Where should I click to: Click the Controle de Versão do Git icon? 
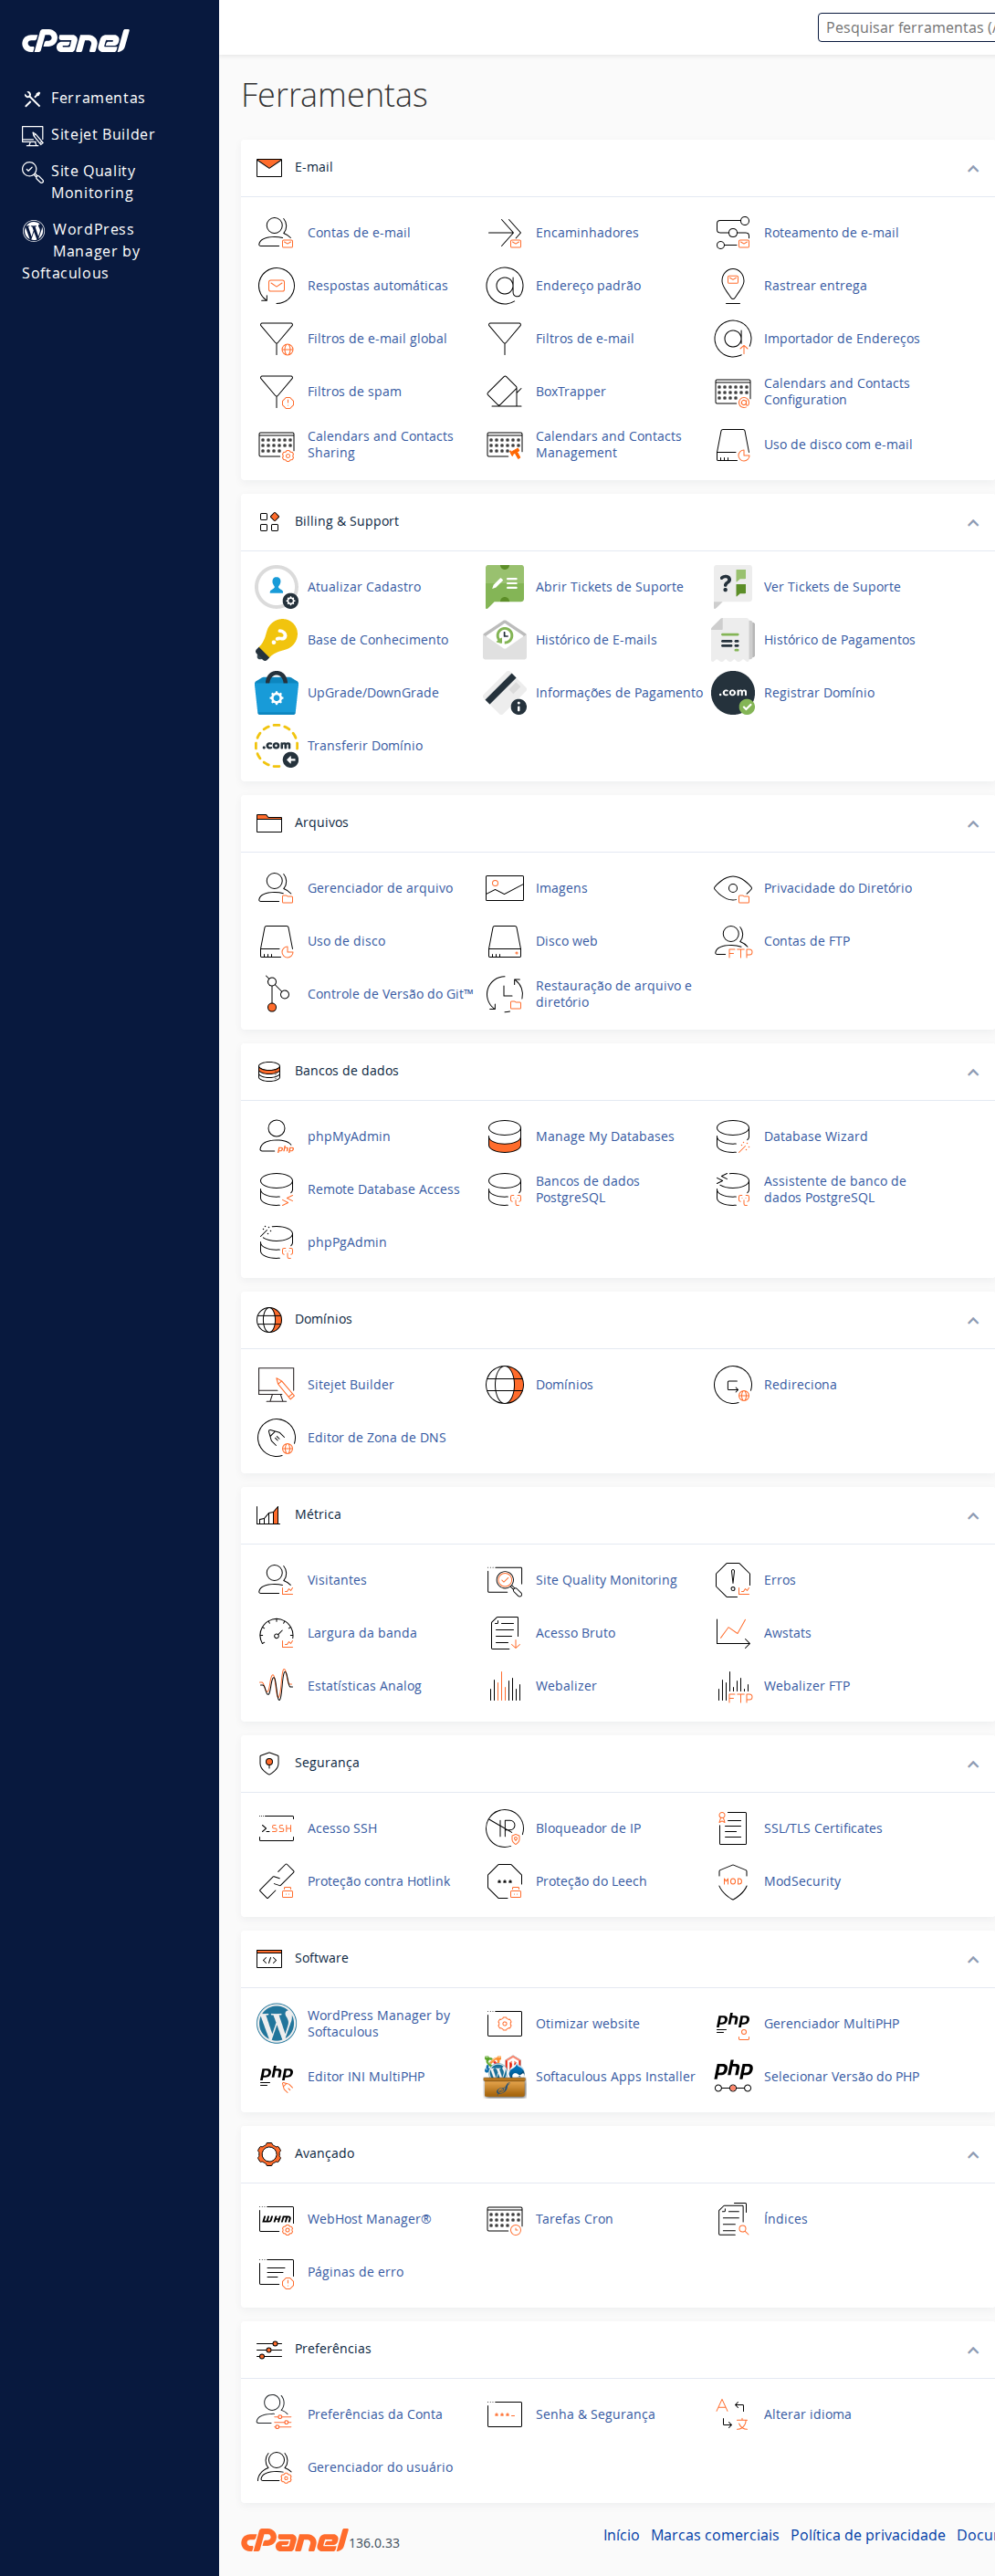pyautogui.click(x=276, y=994)
